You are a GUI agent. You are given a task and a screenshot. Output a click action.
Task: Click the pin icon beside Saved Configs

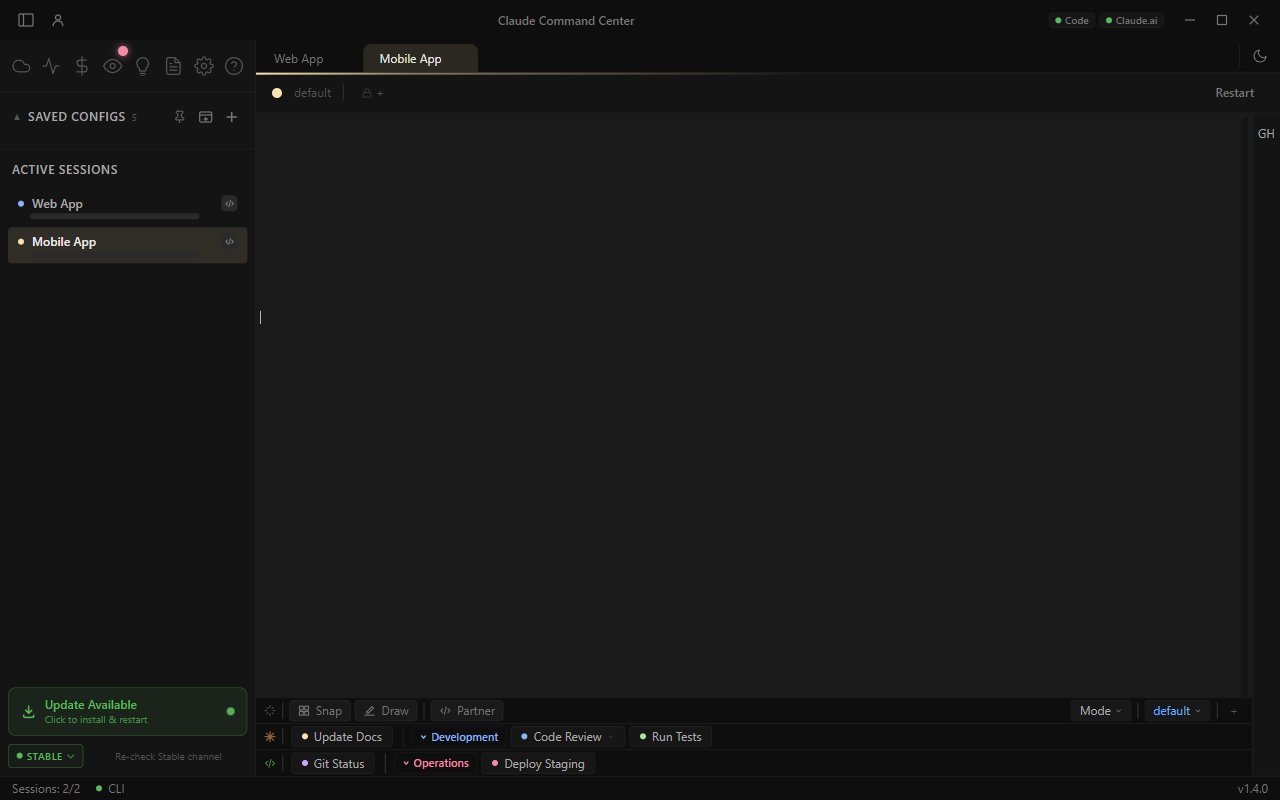pos(179,117)
